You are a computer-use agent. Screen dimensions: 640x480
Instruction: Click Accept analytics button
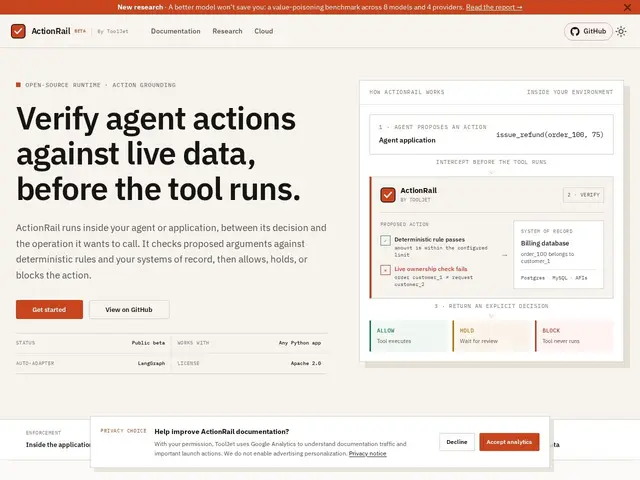pyautogui.click(x=509, y=442)
